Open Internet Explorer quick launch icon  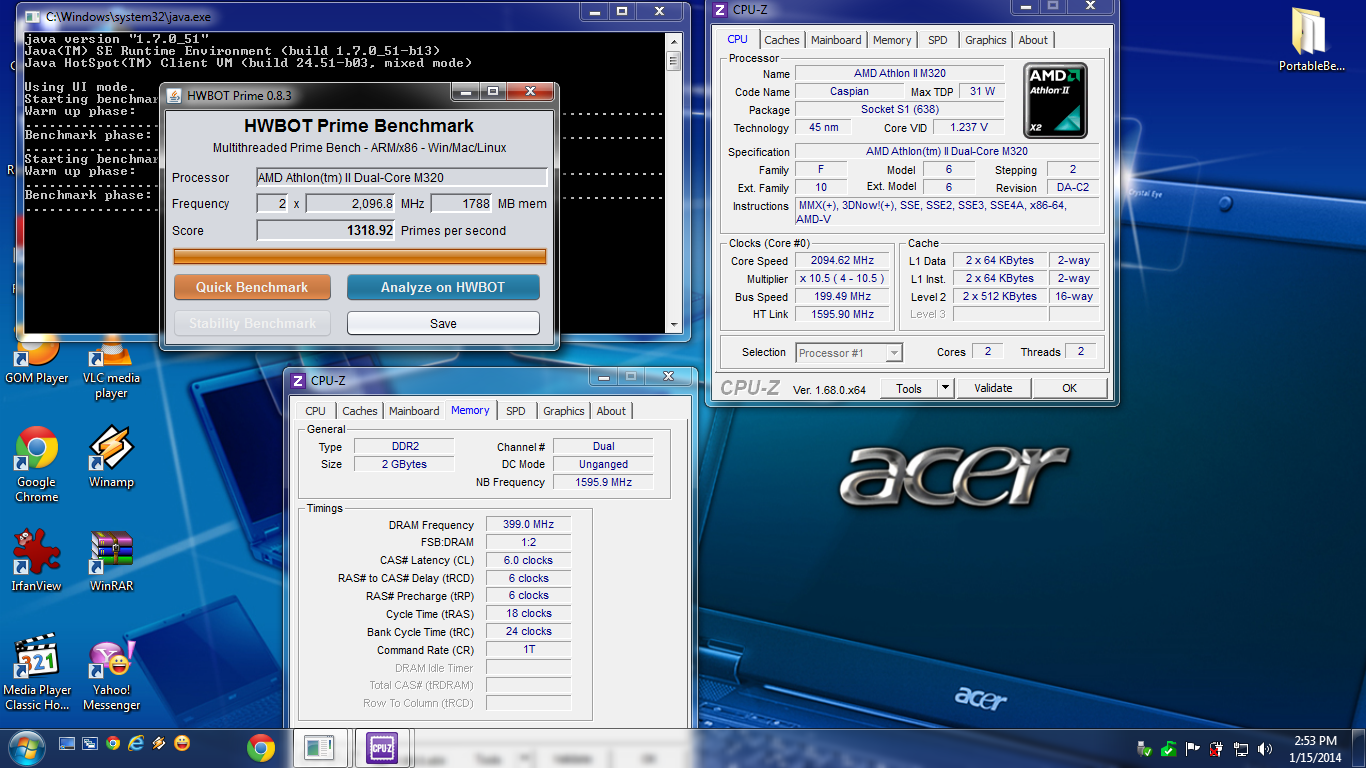(136, 744)
